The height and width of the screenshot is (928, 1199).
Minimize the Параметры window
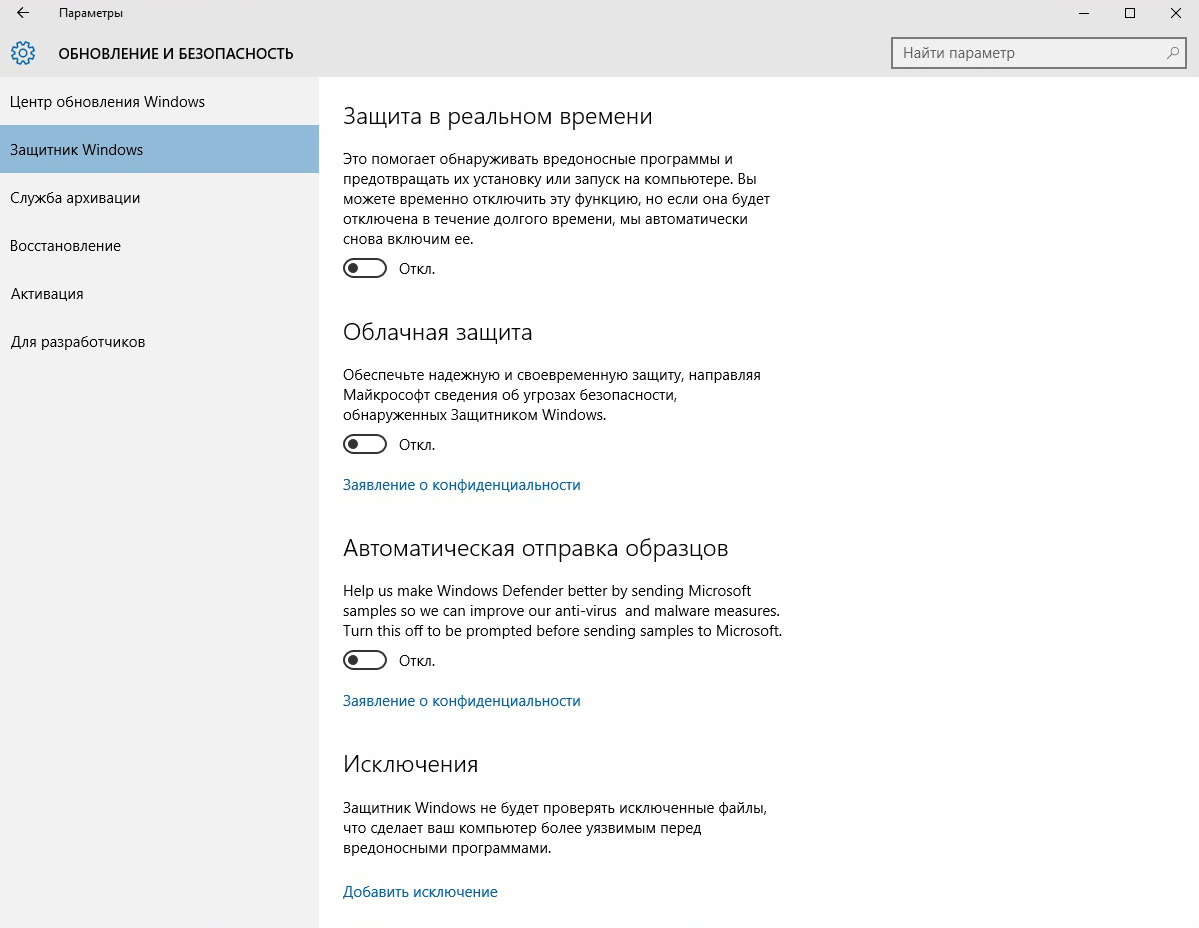point(1084,13)
